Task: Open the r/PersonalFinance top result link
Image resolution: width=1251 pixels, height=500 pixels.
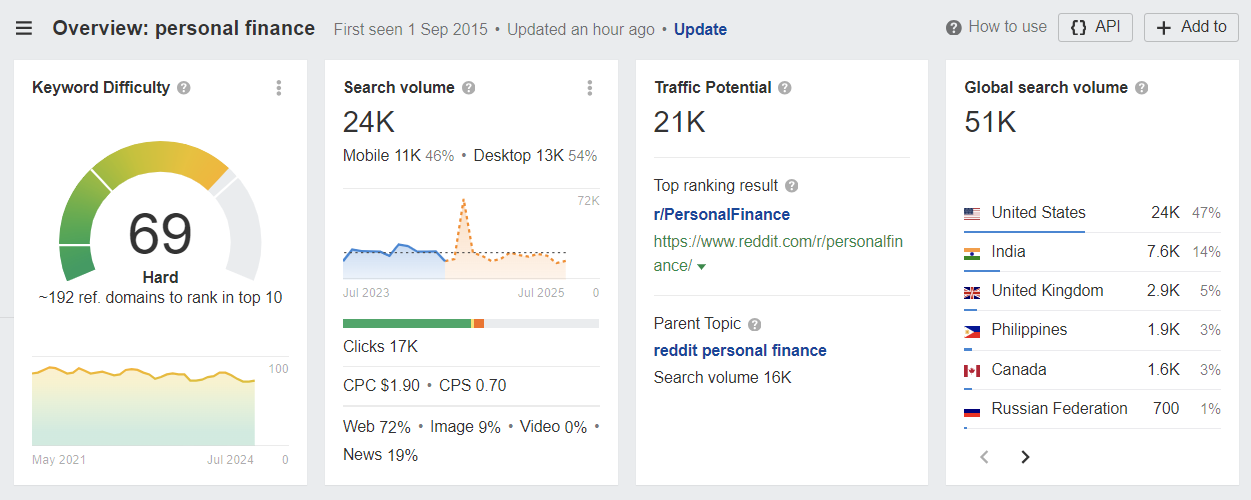Action: coord(722,214)
